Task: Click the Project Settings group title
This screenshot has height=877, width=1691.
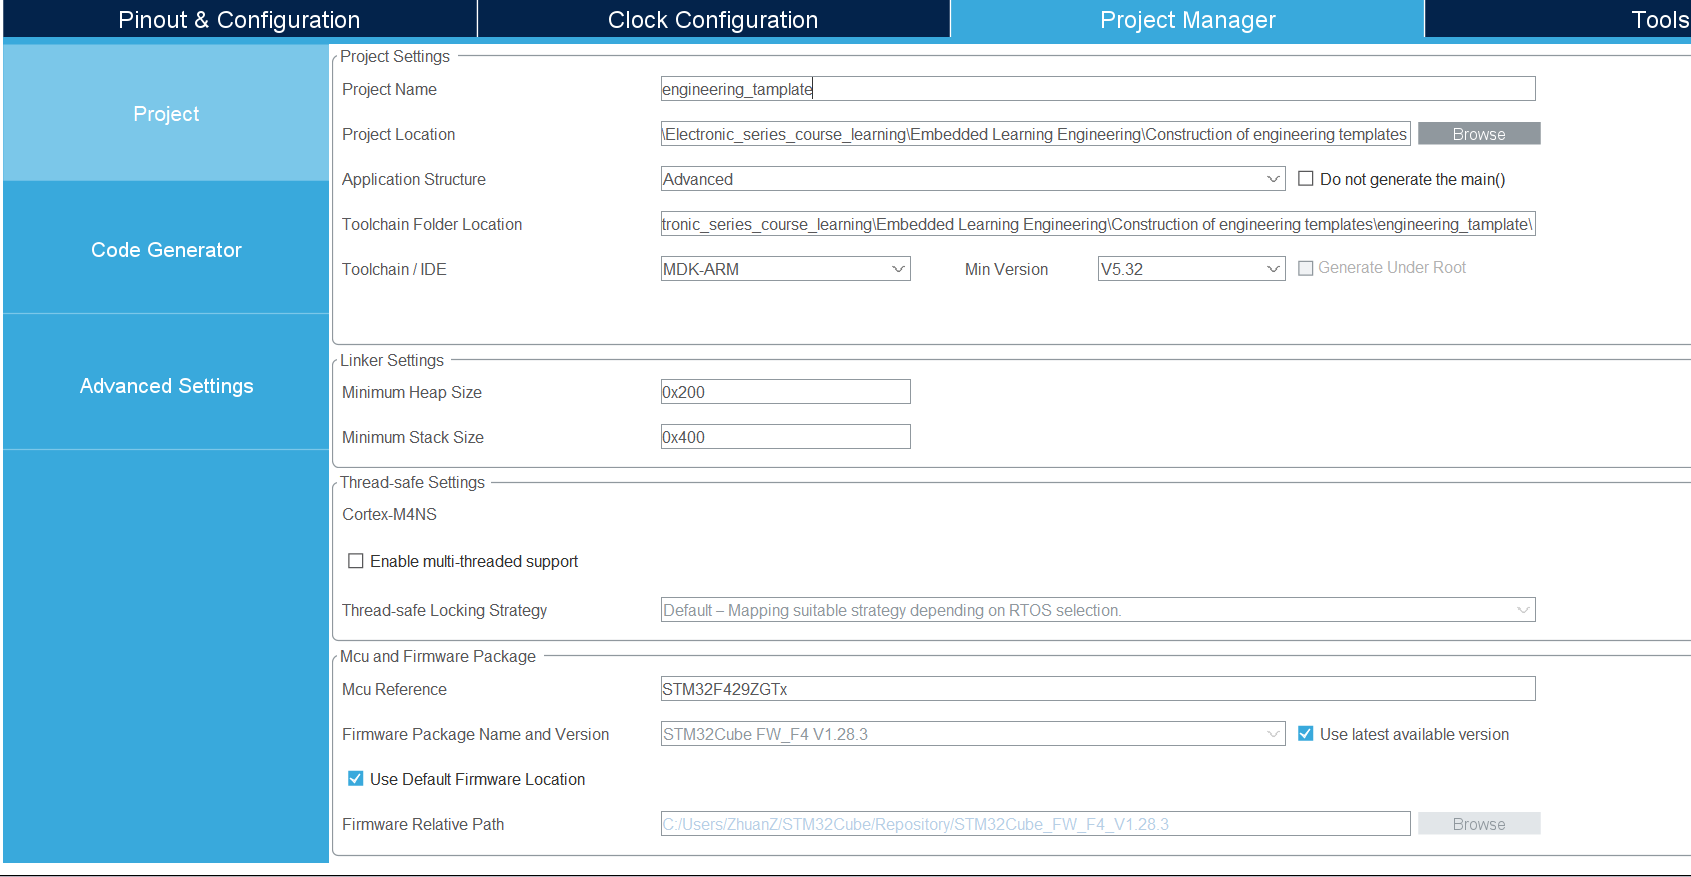Action: (x=395, y=56)
